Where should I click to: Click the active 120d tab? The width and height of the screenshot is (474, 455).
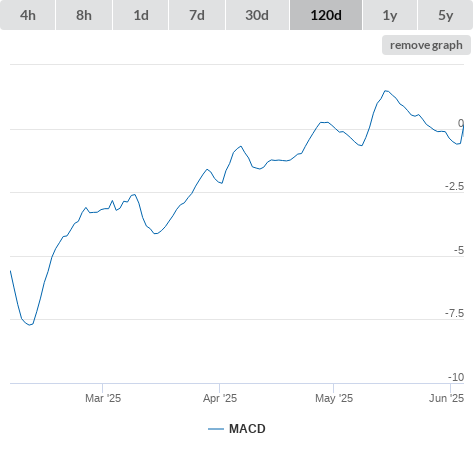click(326, 15)
